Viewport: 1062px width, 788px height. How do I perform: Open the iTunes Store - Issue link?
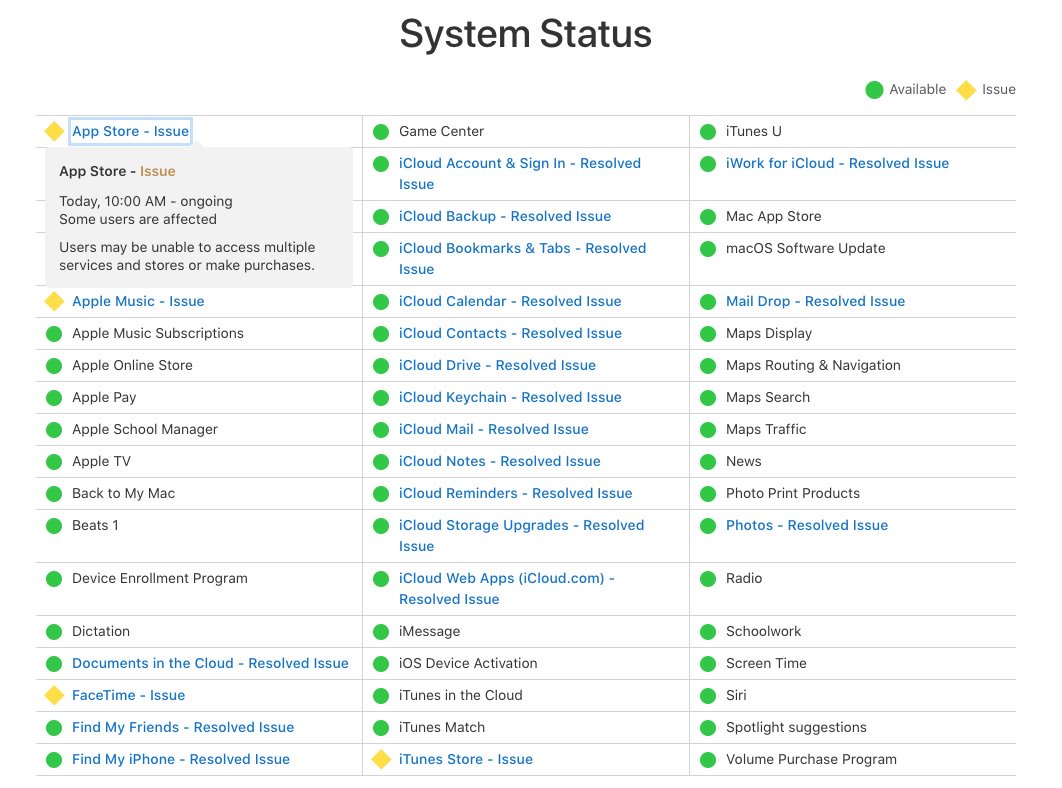click(466, 760)
